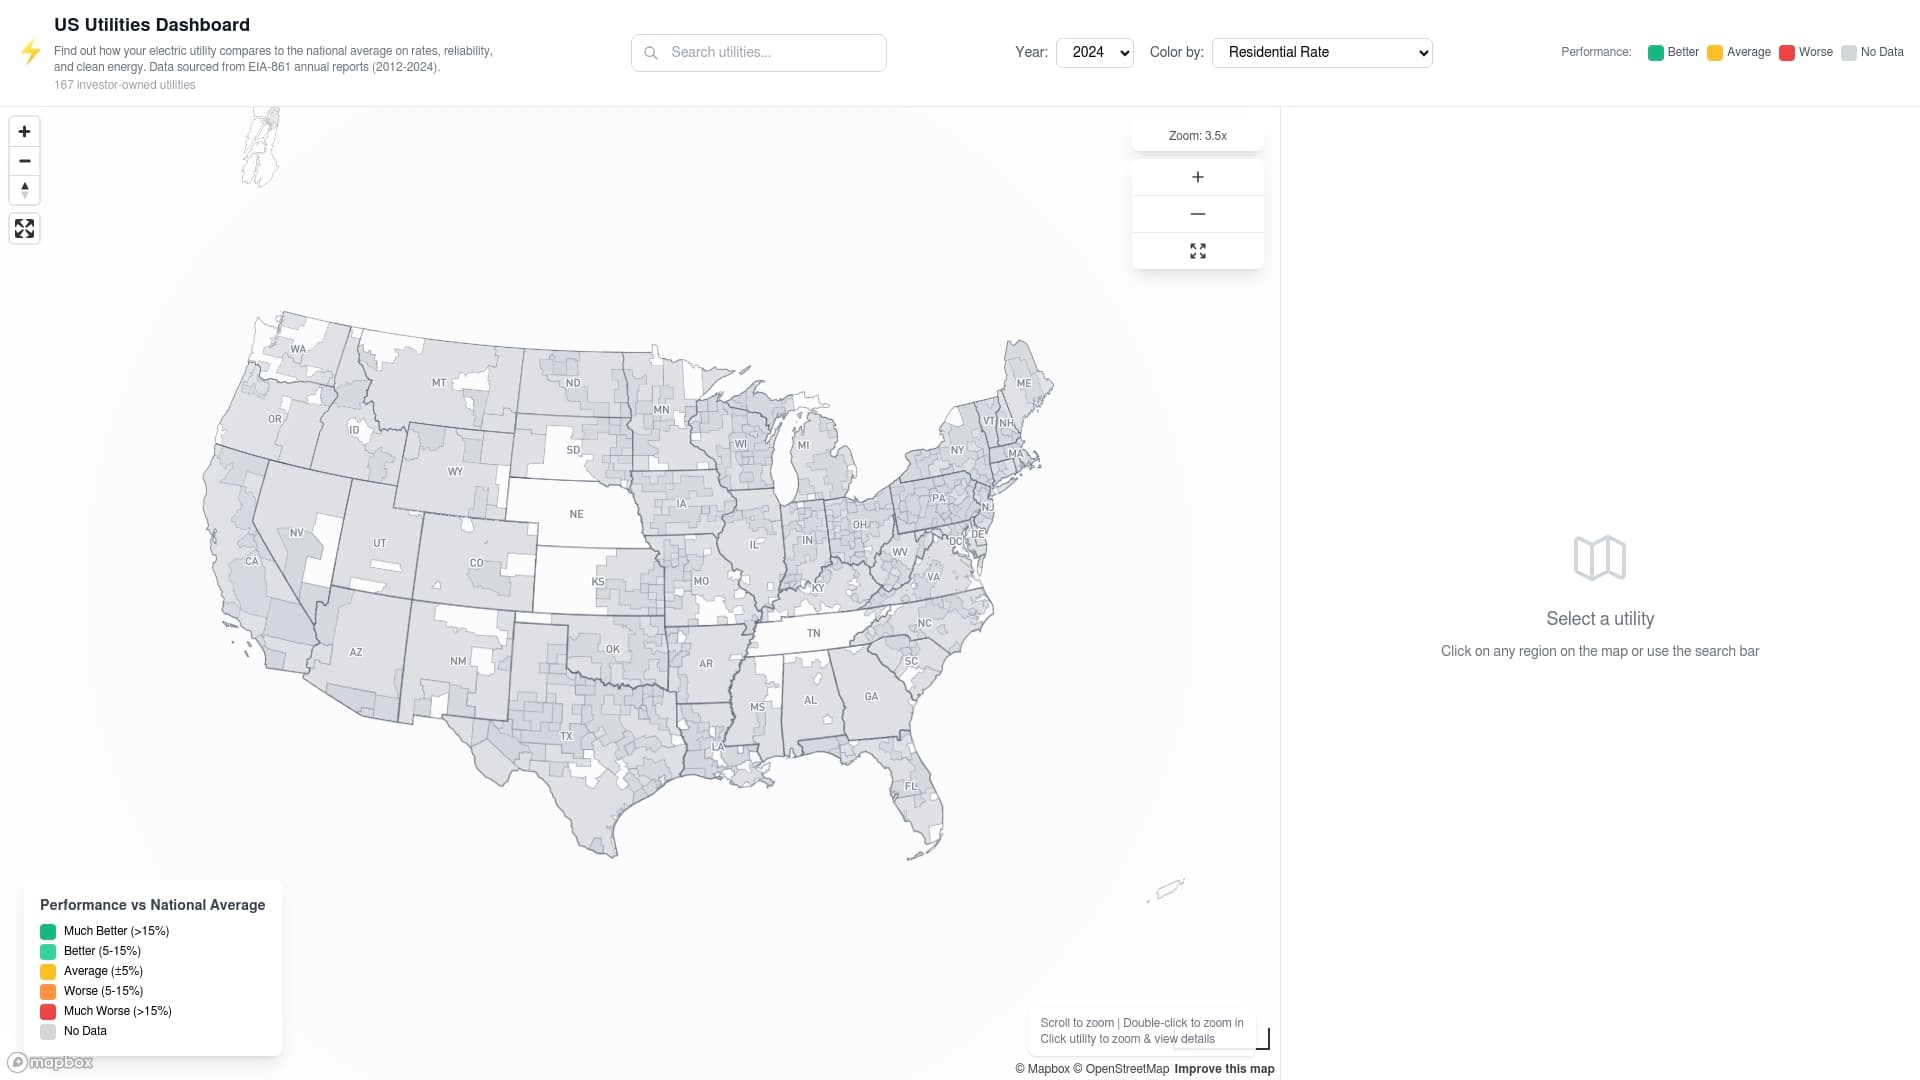The width and height of the screenshot is (1920, 1080).
Task: Open the Year dropdown
Action: click(x=1094, y=52)
